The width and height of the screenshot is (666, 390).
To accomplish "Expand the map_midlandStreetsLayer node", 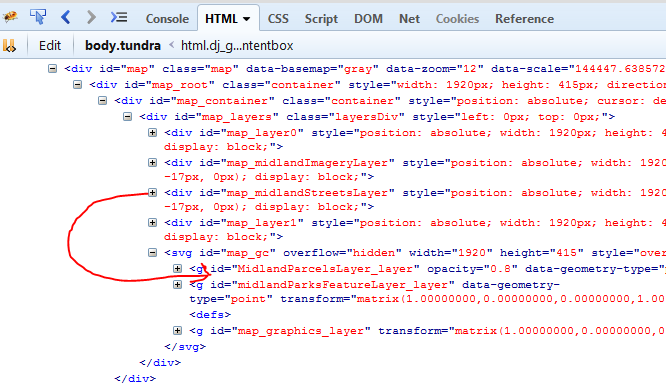I will 152,192.
